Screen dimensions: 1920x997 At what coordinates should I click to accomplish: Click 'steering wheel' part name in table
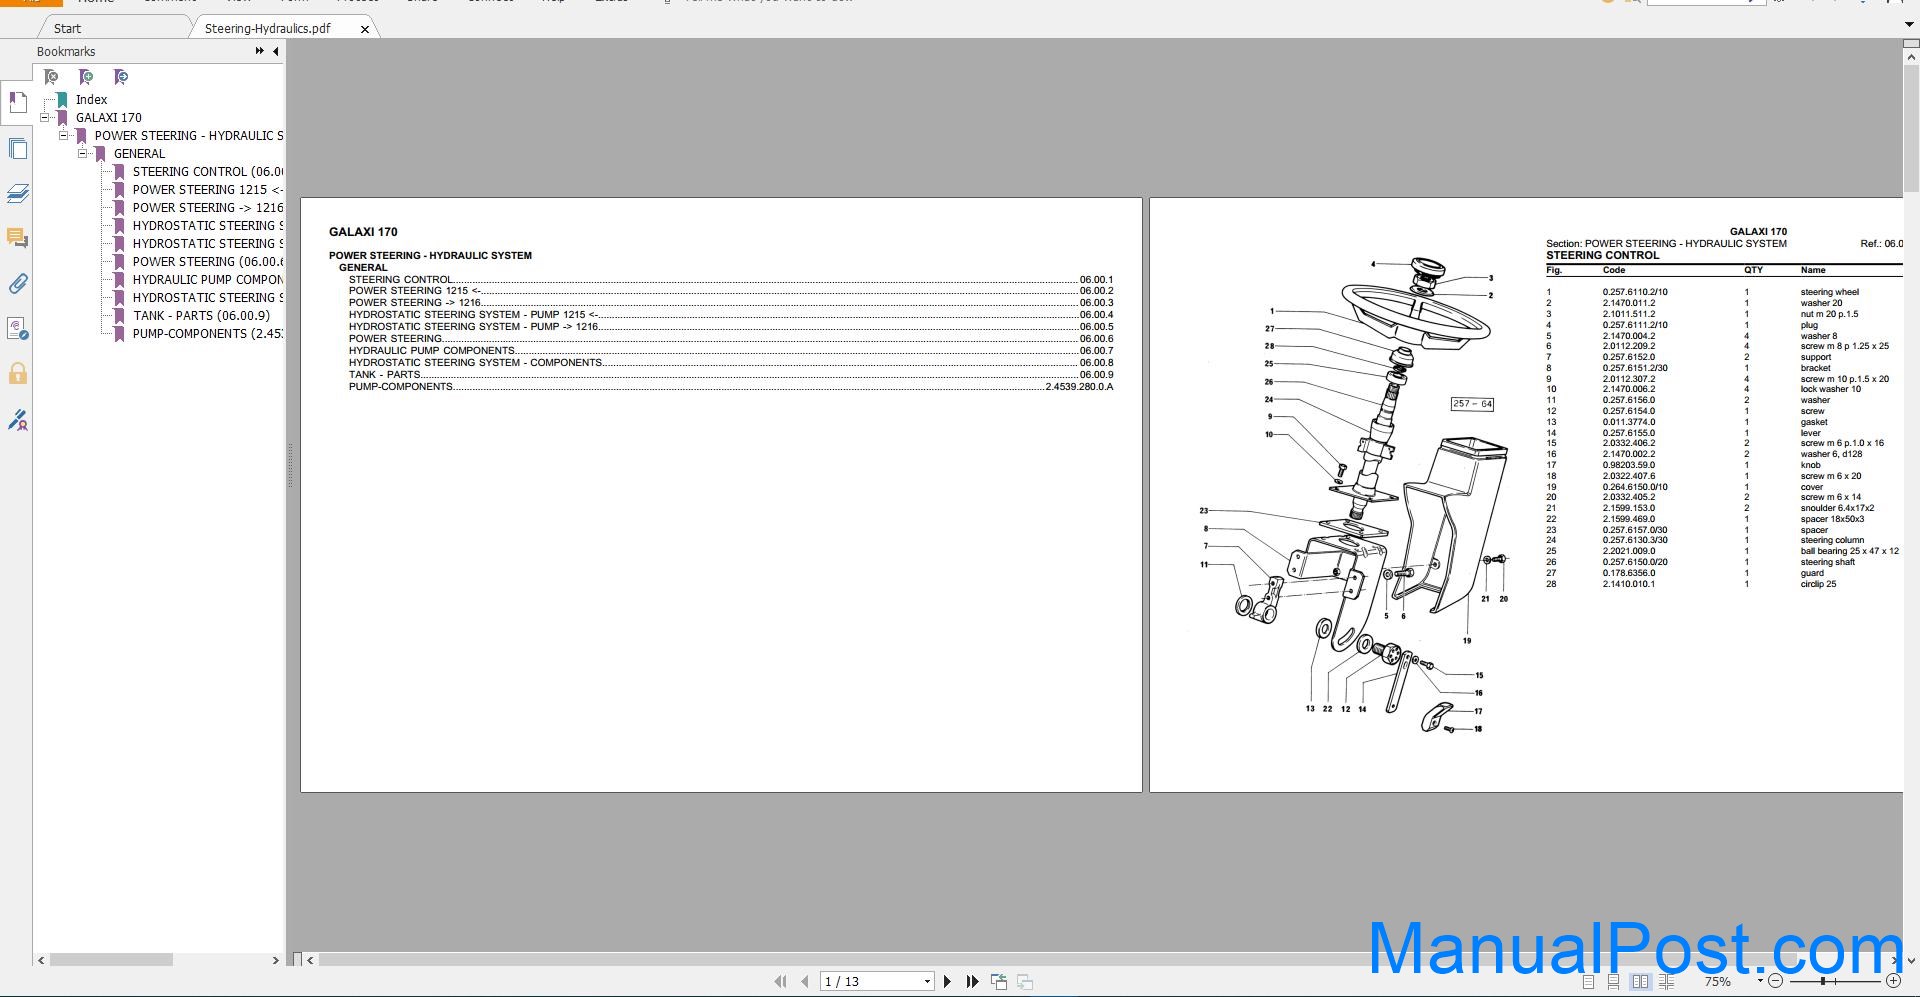[x=1829, y=292]
